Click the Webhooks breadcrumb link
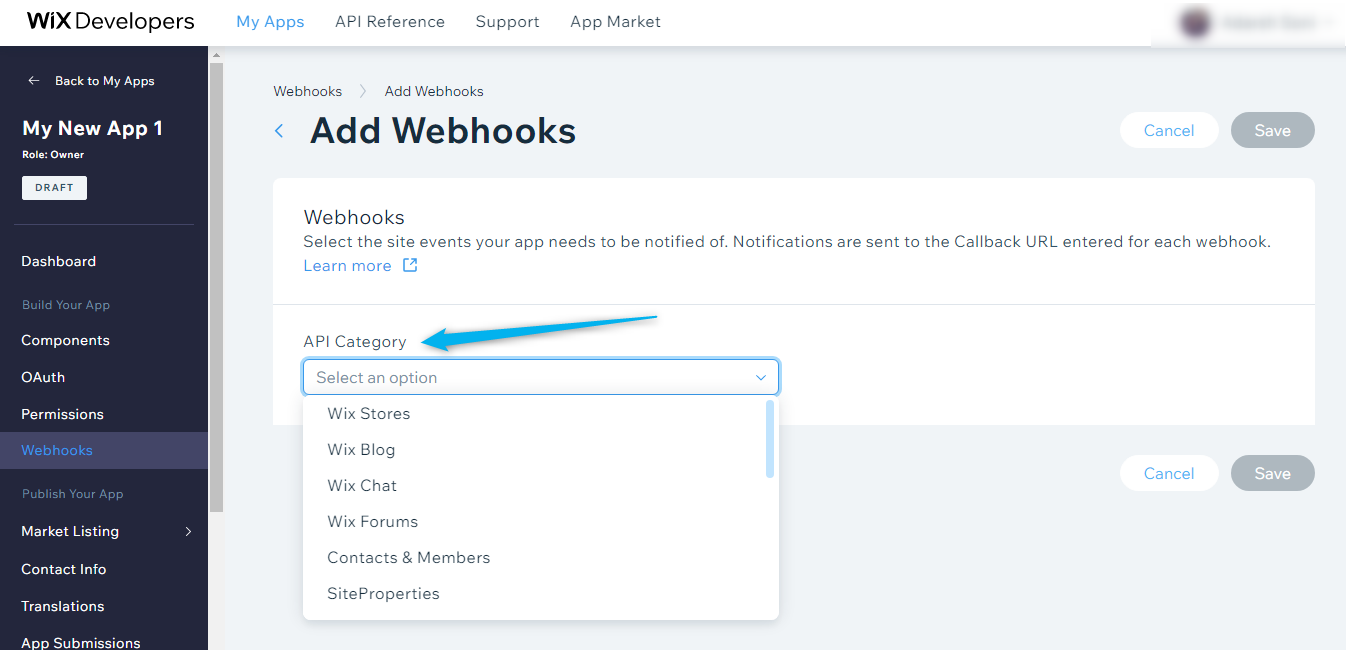The width and height of the screenshot is (1346, 650). (308, 91)
